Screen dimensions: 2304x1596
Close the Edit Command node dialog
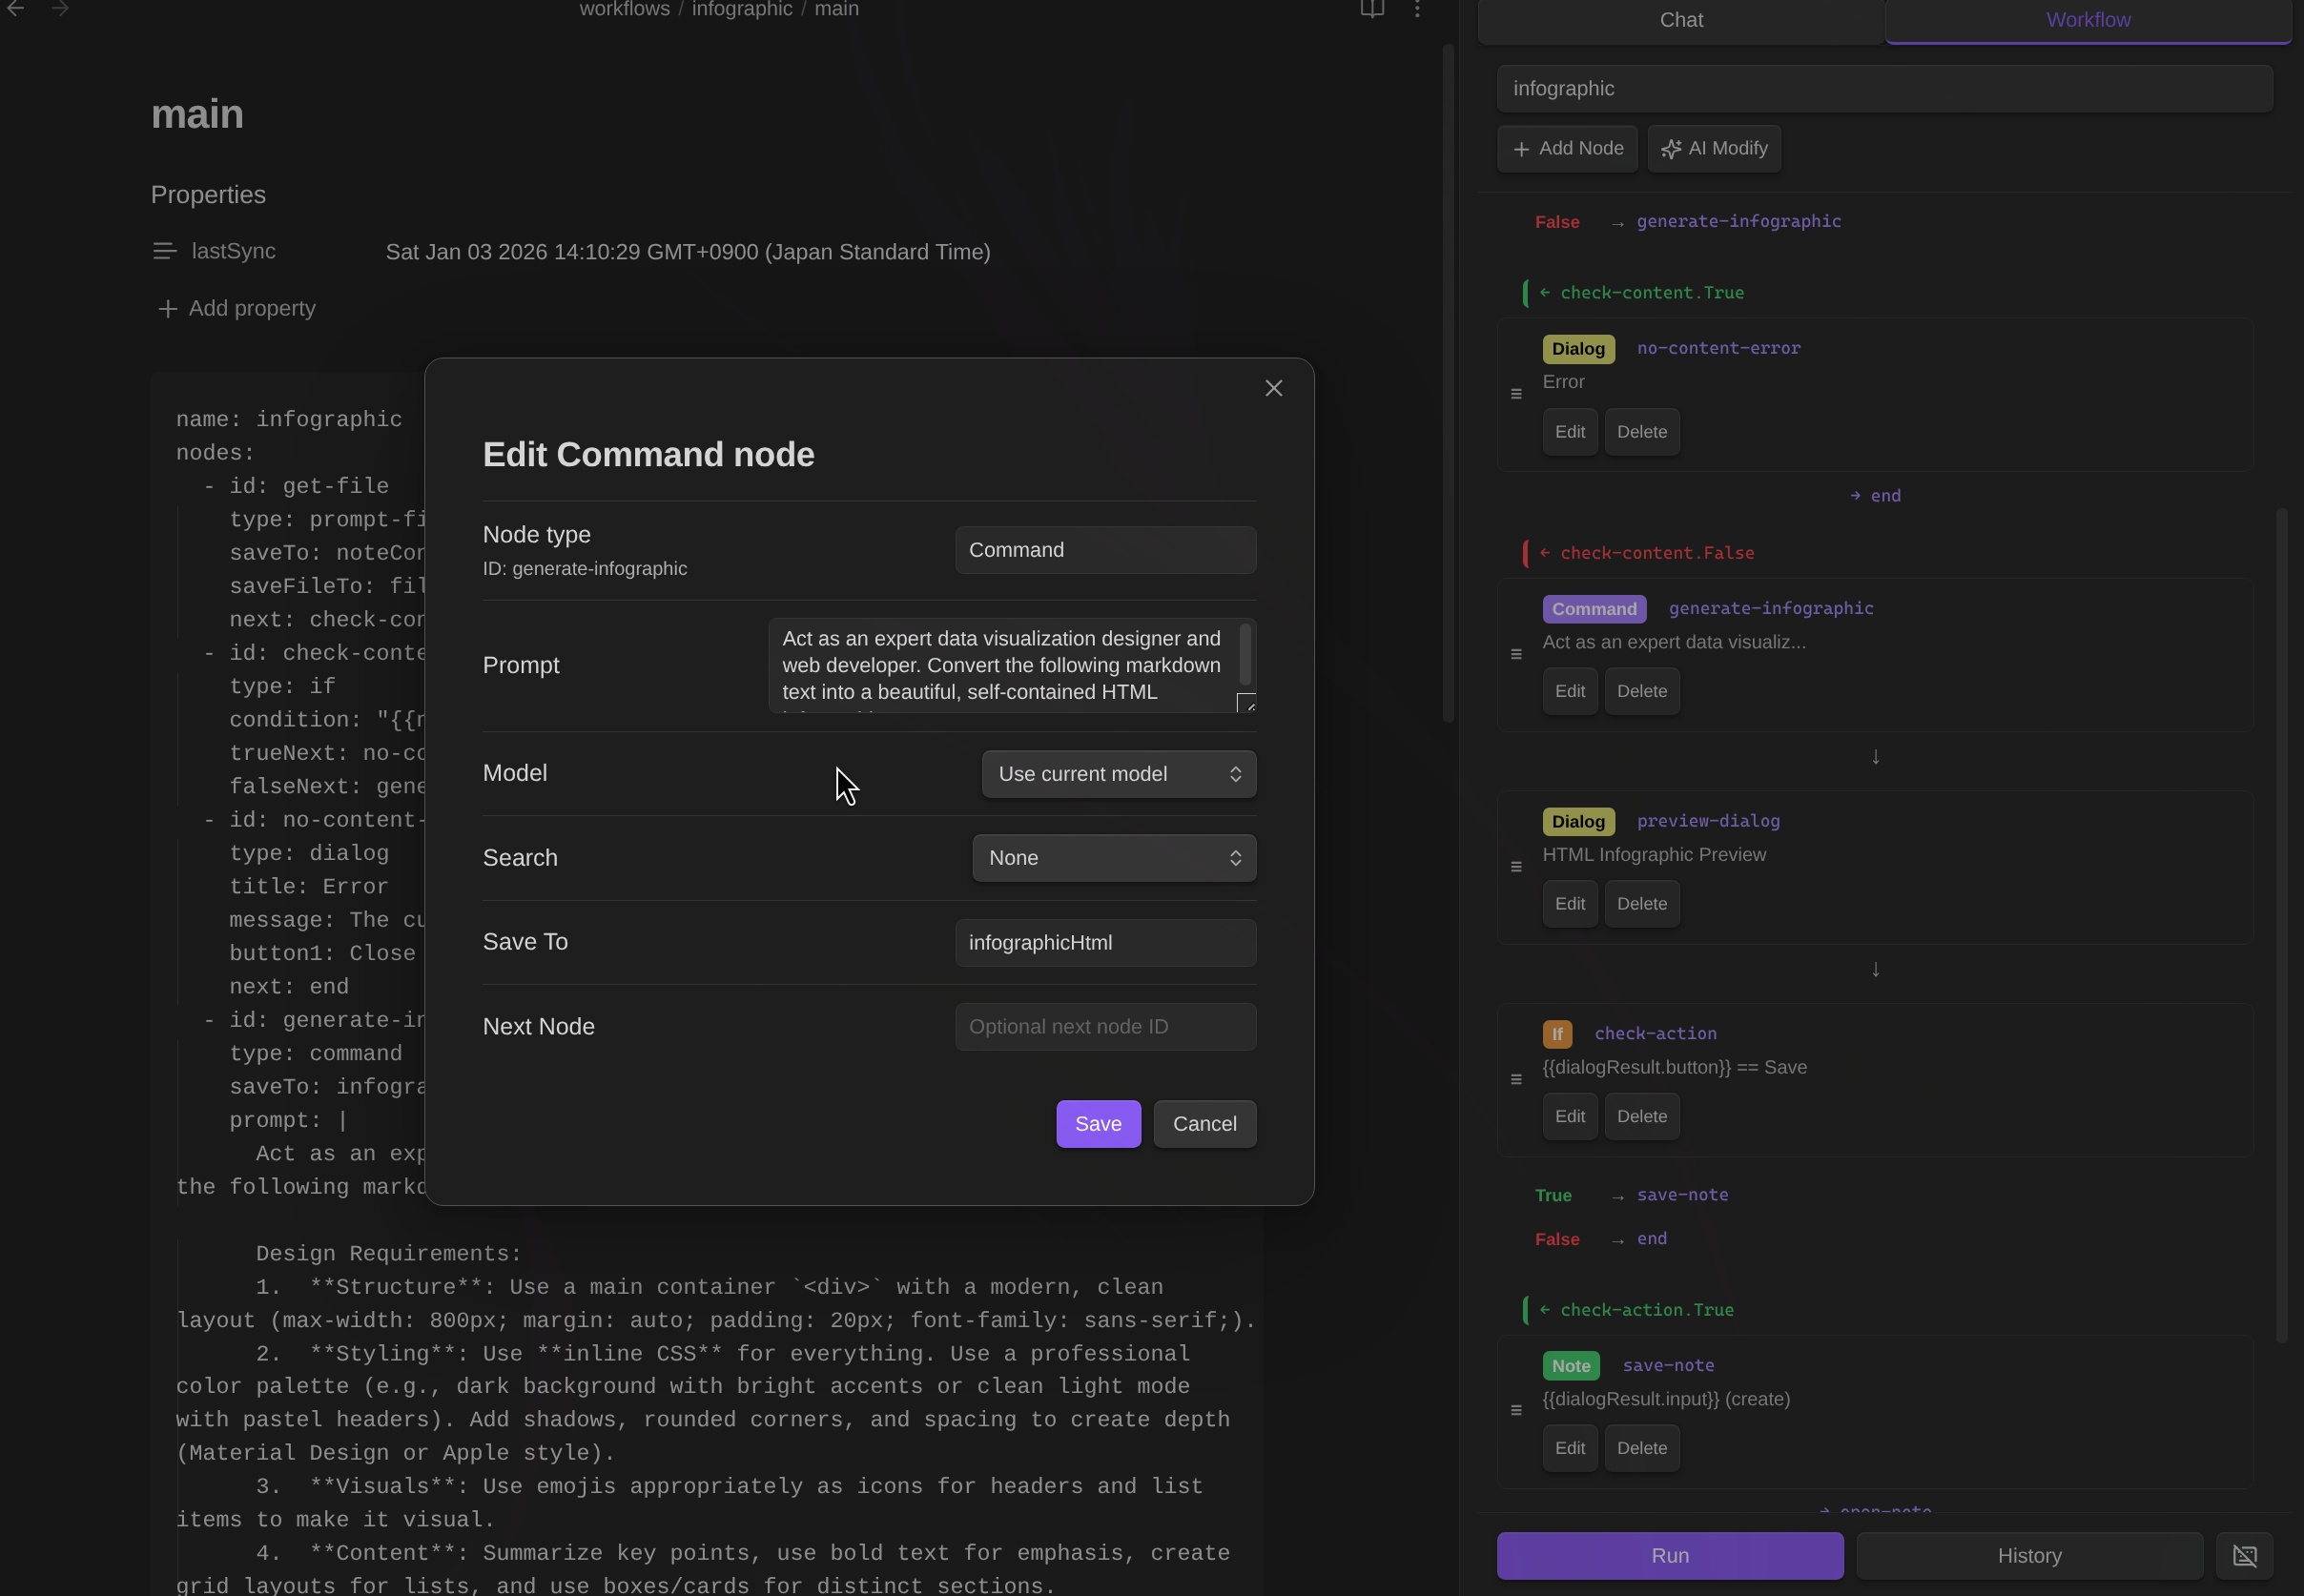click(x=1273, y=388)
